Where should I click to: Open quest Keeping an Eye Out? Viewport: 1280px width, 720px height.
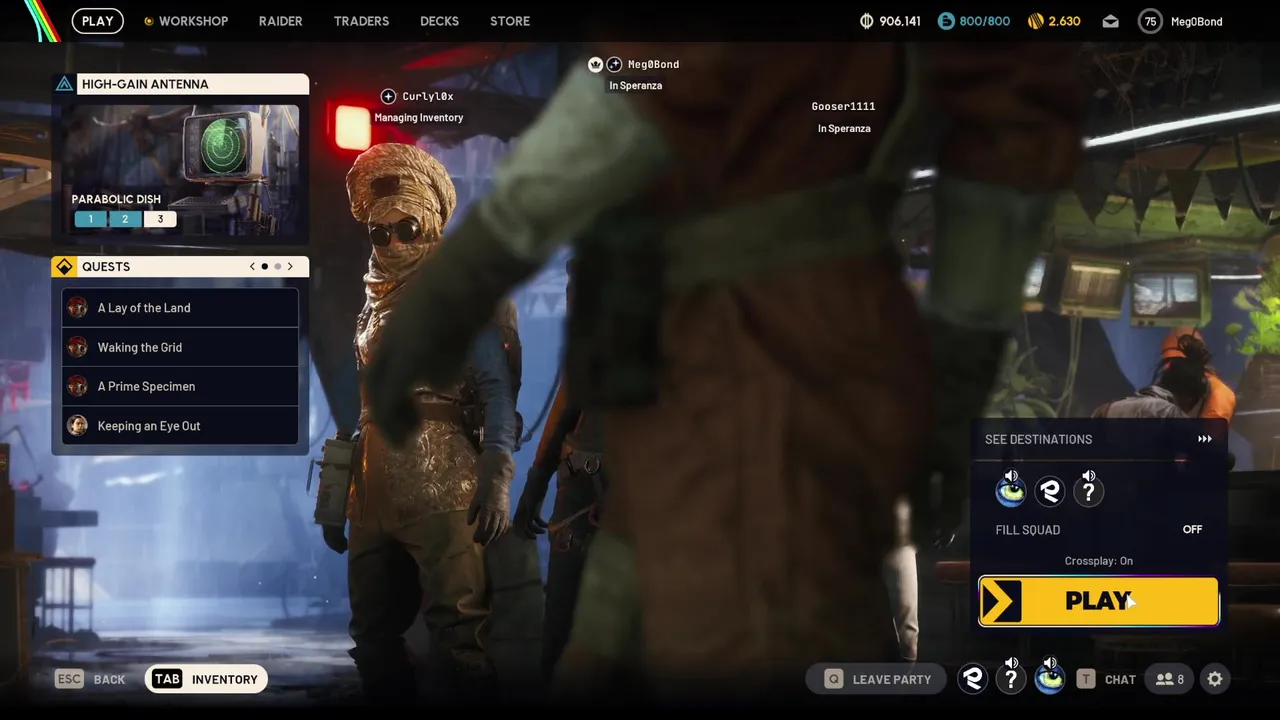click(180, 426)
